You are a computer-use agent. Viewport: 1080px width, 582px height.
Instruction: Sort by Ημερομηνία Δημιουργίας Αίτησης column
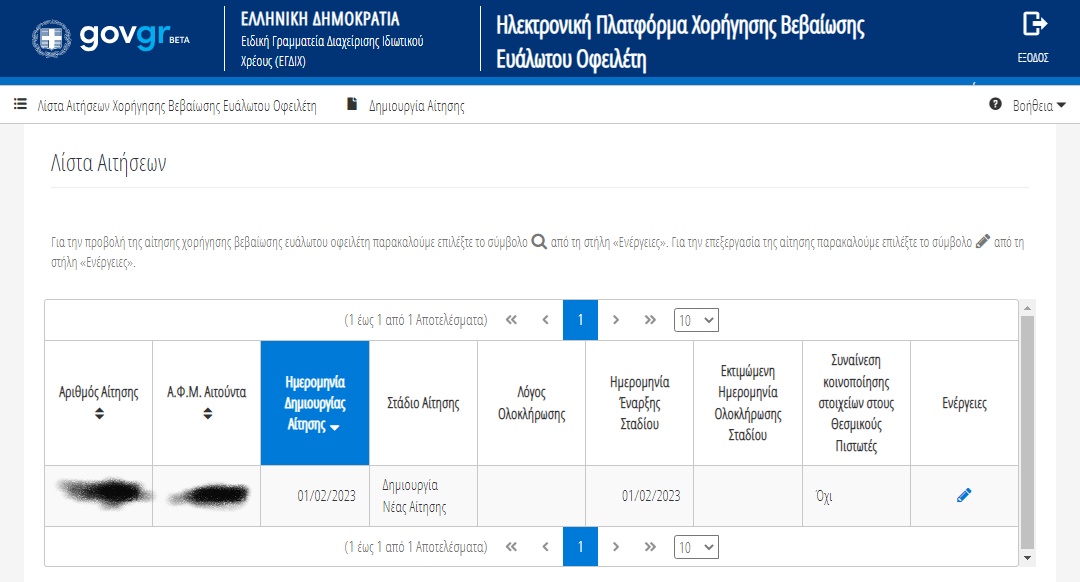314,403
